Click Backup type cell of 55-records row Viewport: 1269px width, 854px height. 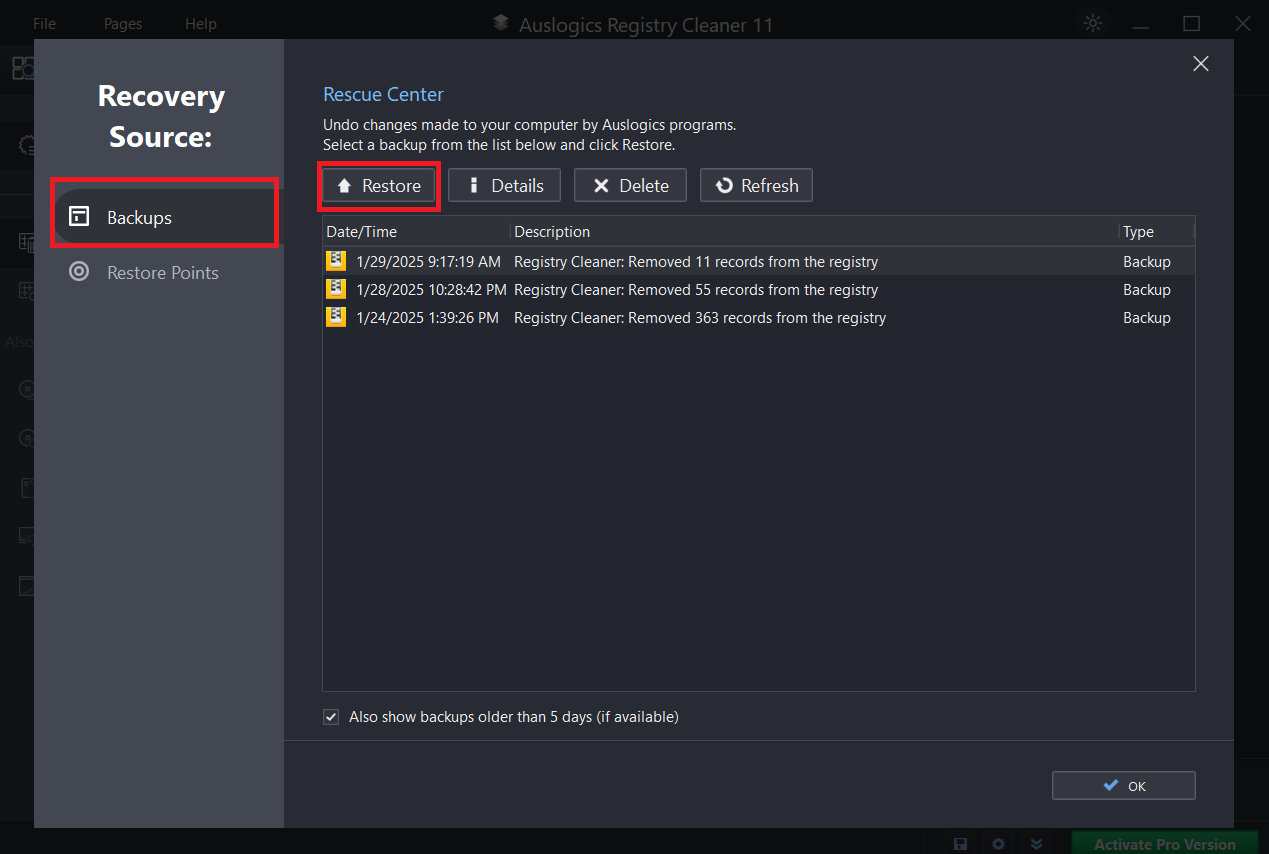point(1147,290)
